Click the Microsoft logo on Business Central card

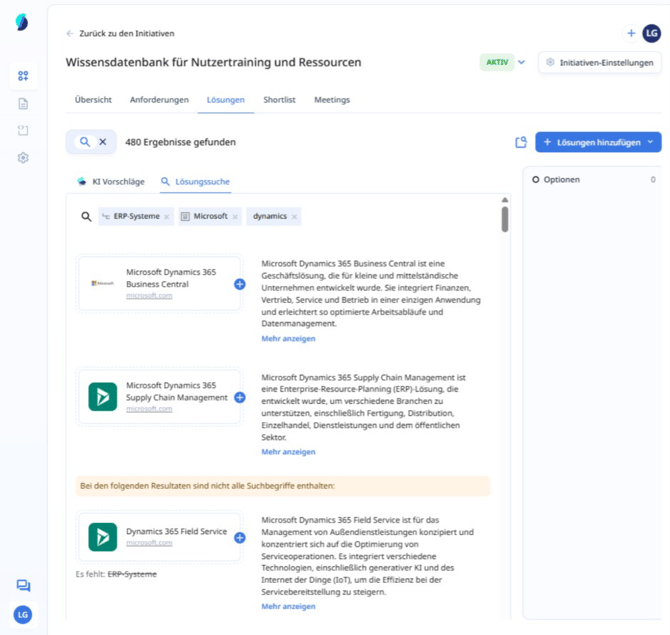coord(103,283)
